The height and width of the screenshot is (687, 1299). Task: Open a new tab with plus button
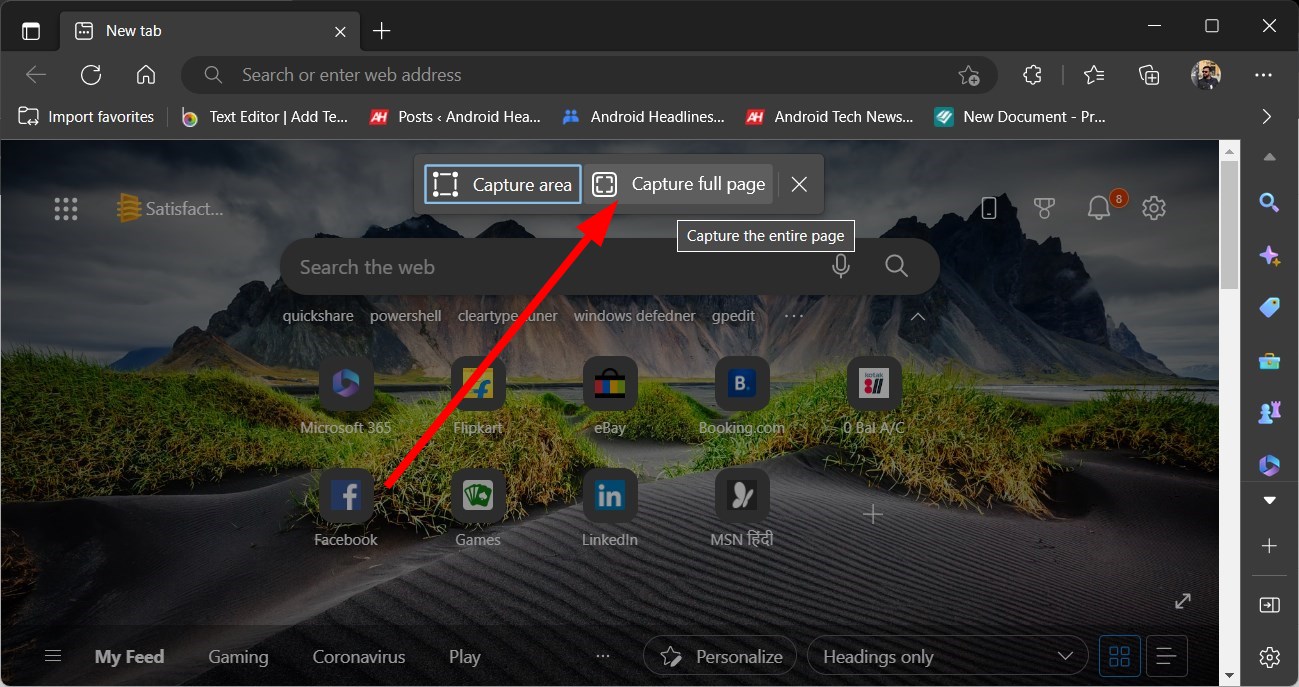(381, 31)
